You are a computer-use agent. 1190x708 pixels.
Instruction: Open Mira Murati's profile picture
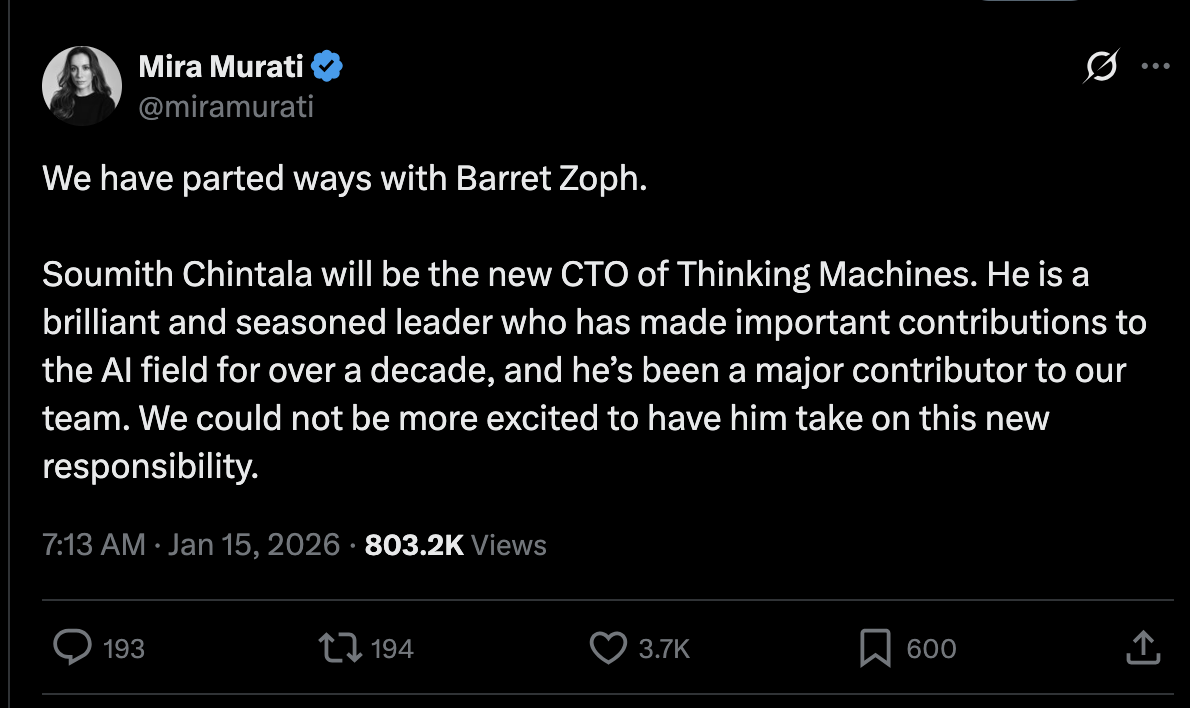point(81,86)
